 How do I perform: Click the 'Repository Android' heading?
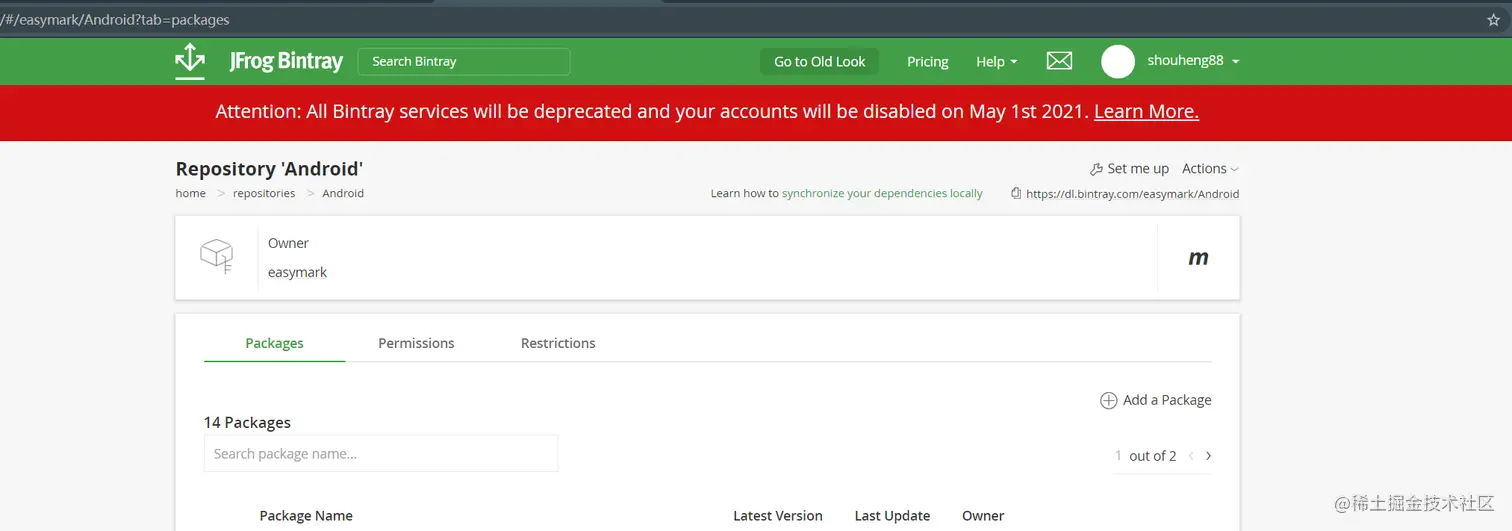269,169
